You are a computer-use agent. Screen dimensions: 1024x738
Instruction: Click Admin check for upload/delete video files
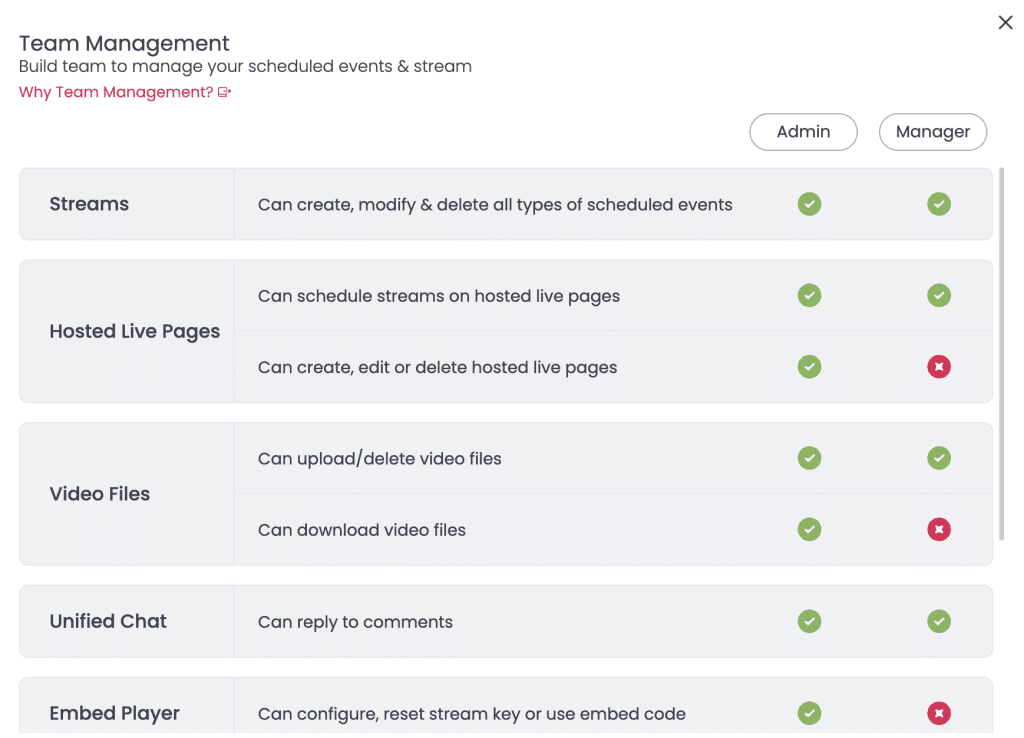(x=809, y=458)
